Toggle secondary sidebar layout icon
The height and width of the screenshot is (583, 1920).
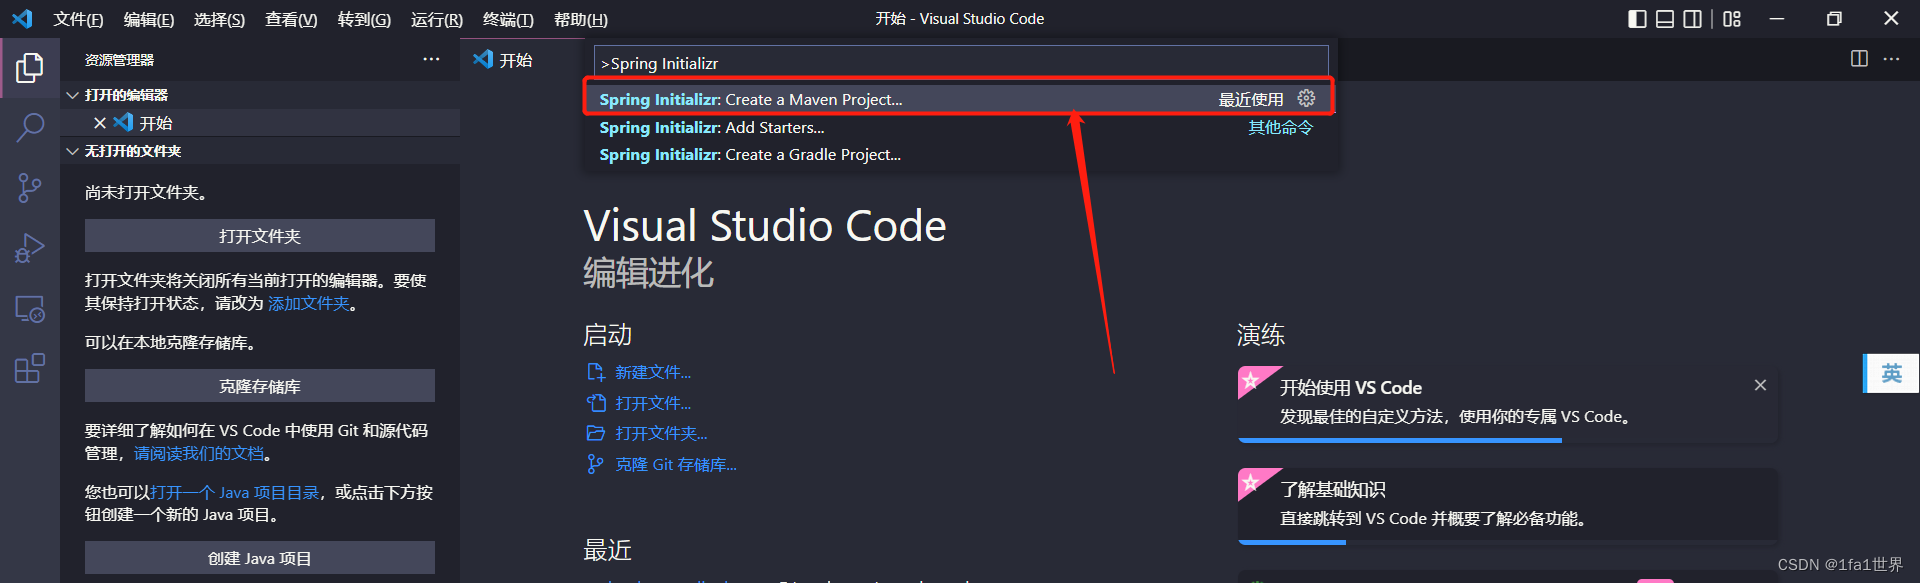[x=1692, y=19]
